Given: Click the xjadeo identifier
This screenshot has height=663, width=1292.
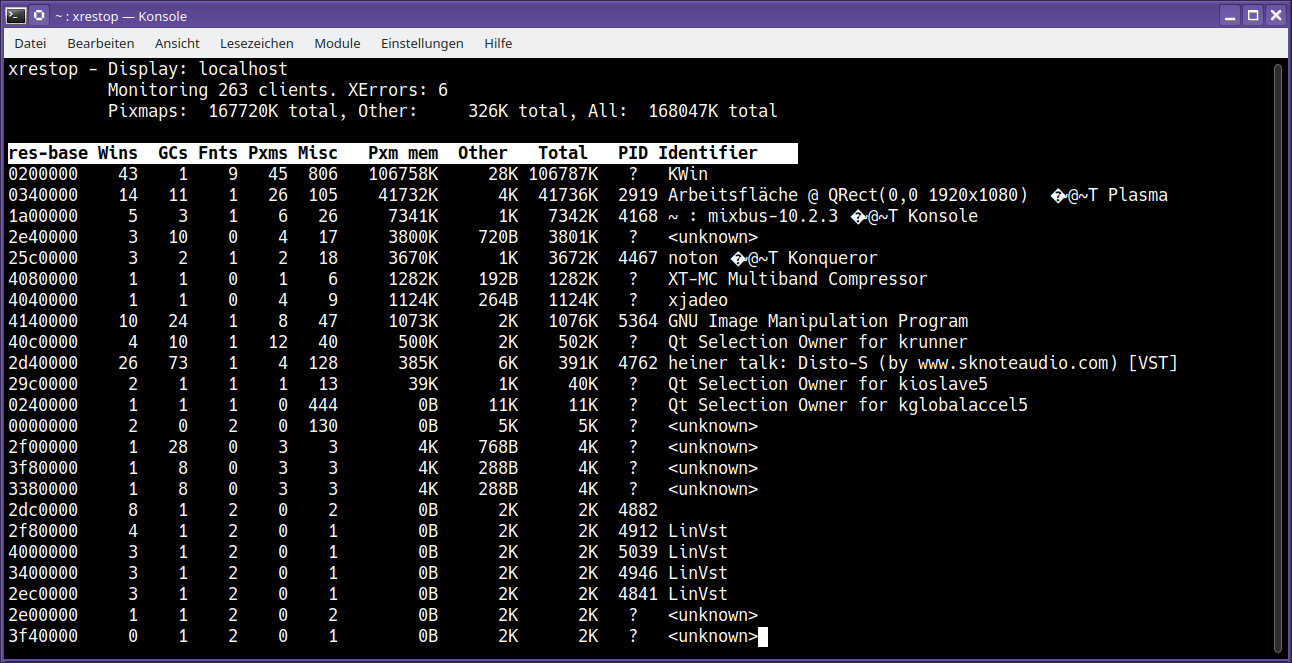Looking at the screenshot, I should [x=698, y=300].
